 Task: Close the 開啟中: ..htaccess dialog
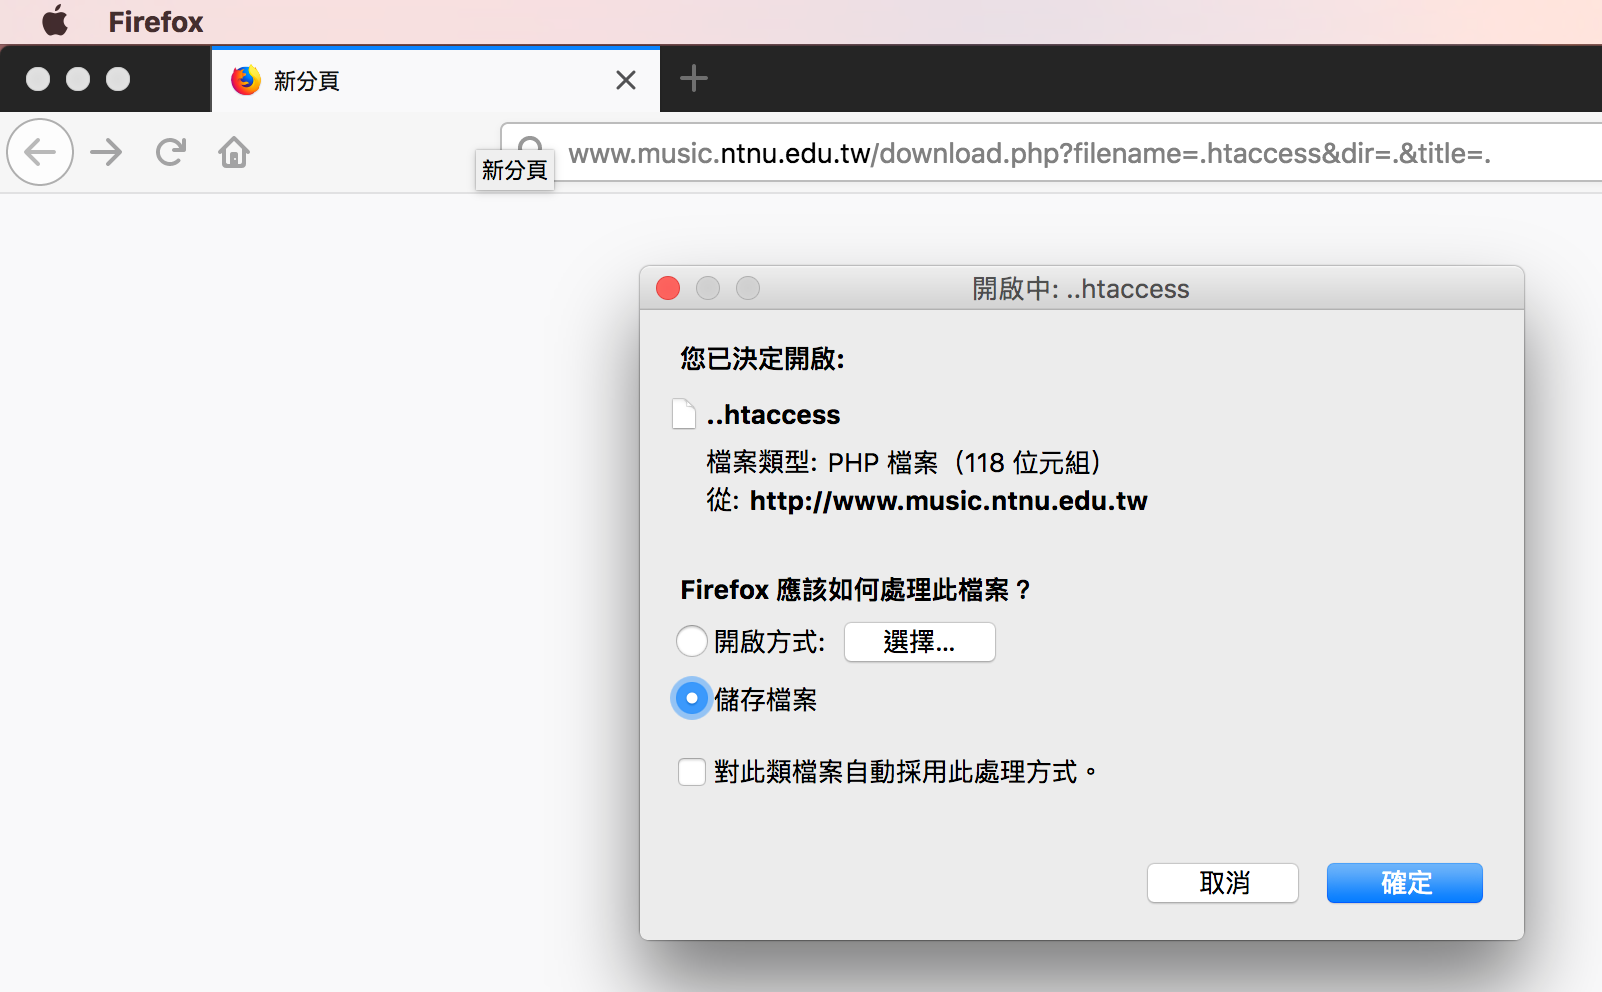pos(668,289)
